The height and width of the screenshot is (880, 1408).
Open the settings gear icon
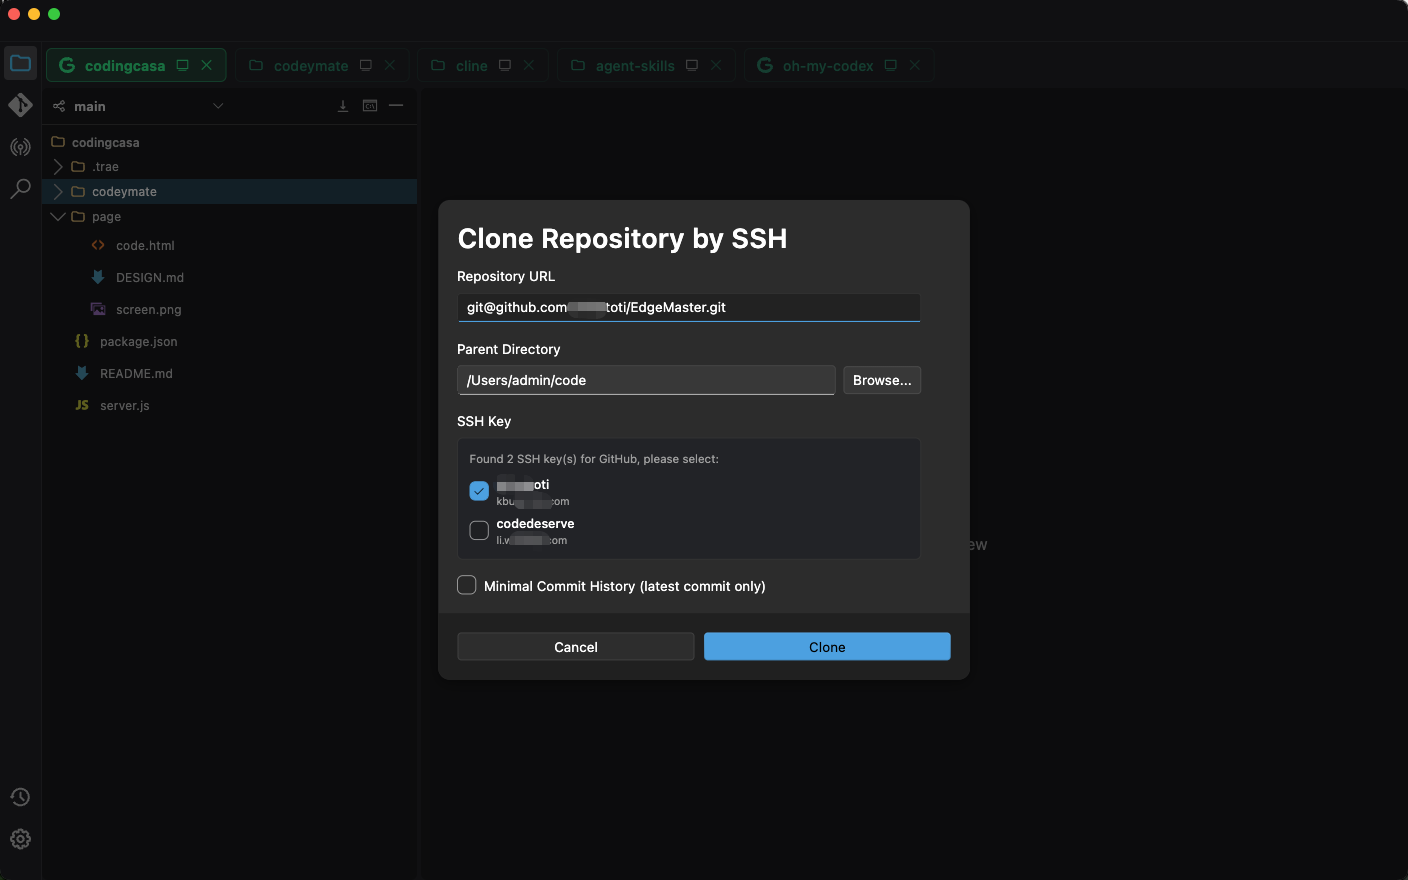(20, 839)
